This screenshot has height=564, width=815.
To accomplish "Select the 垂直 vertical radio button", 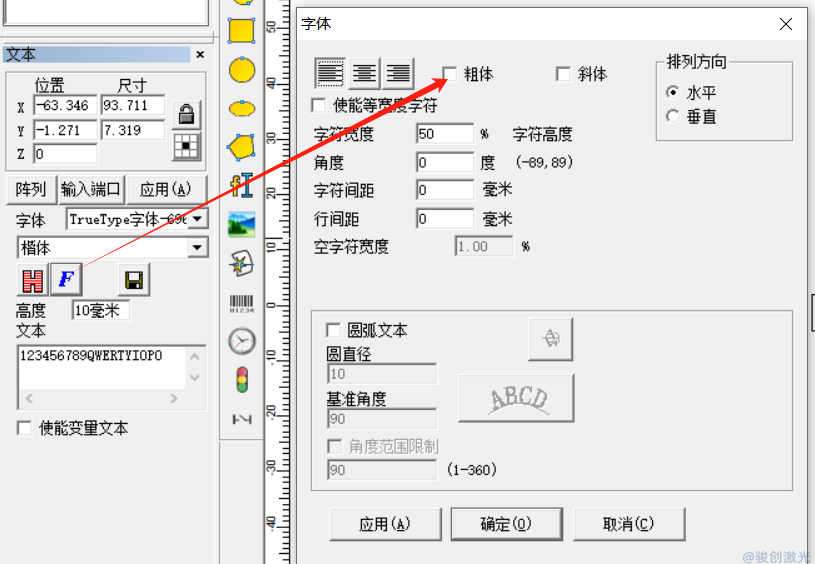I will 673,116.
